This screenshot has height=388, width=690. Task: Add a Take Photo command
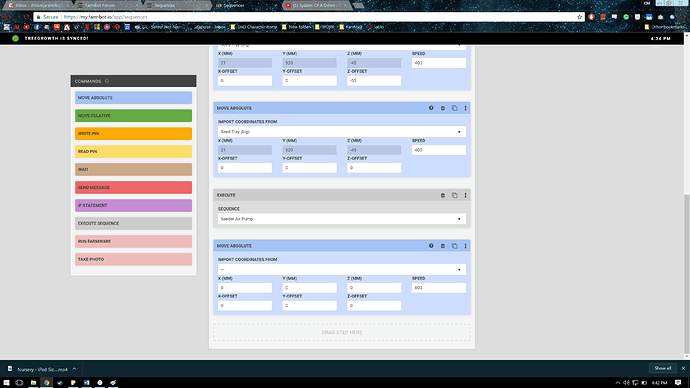pos(133,259)
